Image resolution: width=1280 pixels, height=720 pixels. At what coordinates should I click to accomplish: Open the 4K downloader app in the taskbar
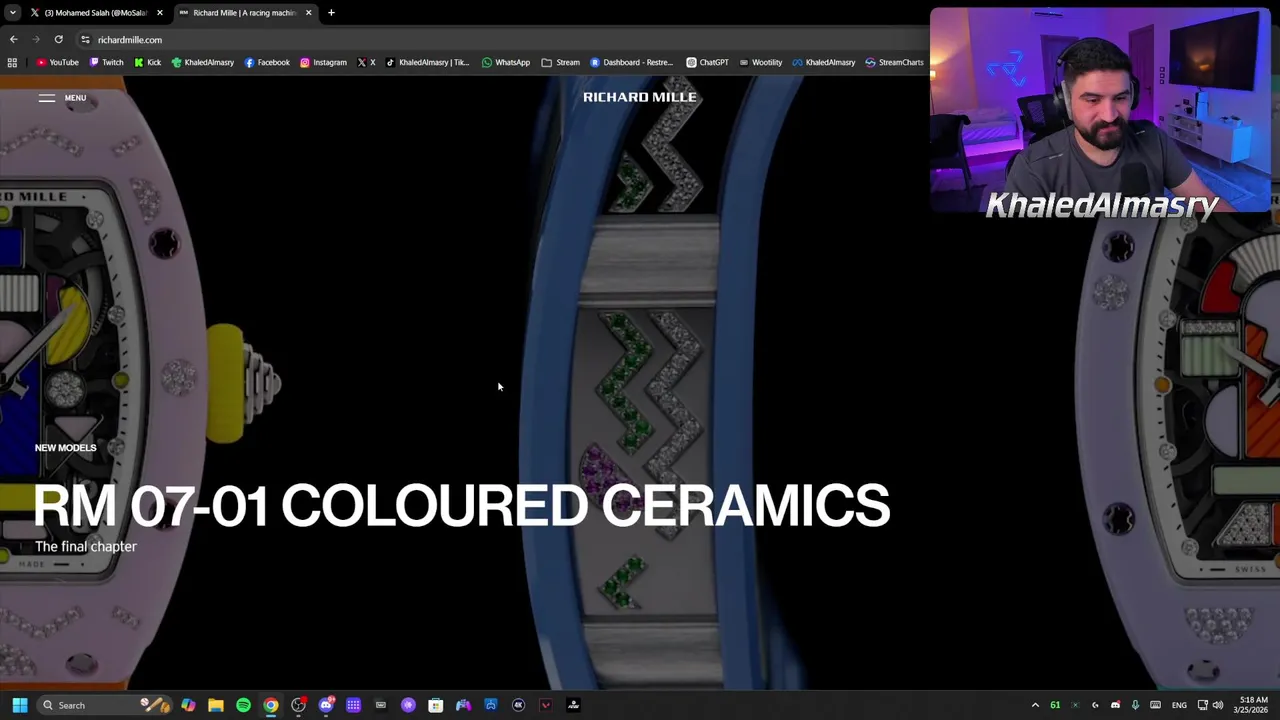point(518,705)
